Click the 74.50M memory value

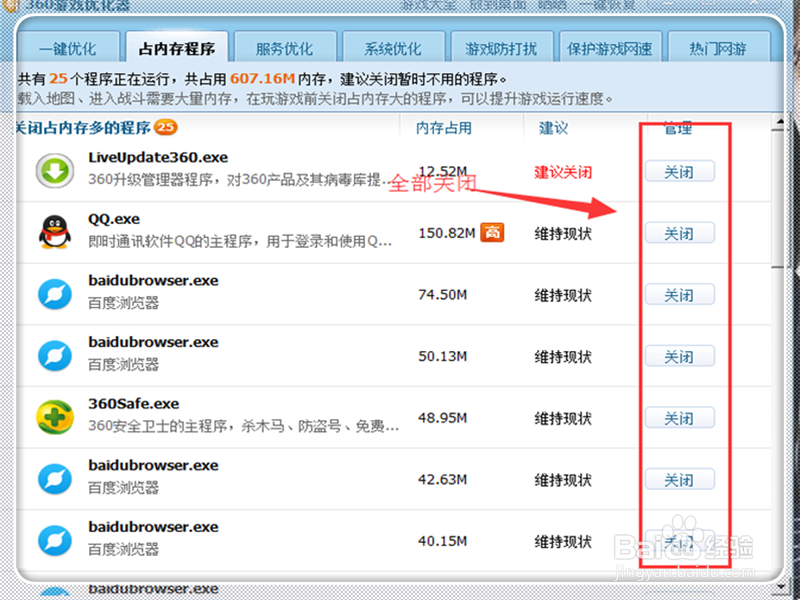coord(442,295)
